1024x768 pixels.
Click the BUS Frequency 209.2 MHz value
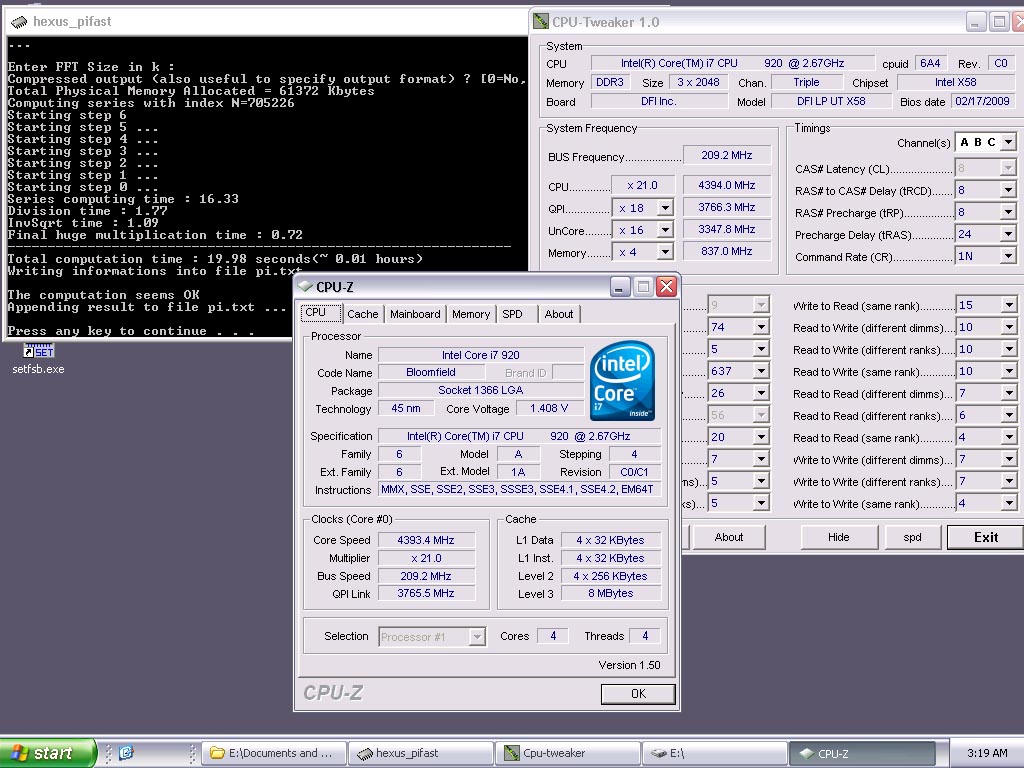(x=727, y=155)
